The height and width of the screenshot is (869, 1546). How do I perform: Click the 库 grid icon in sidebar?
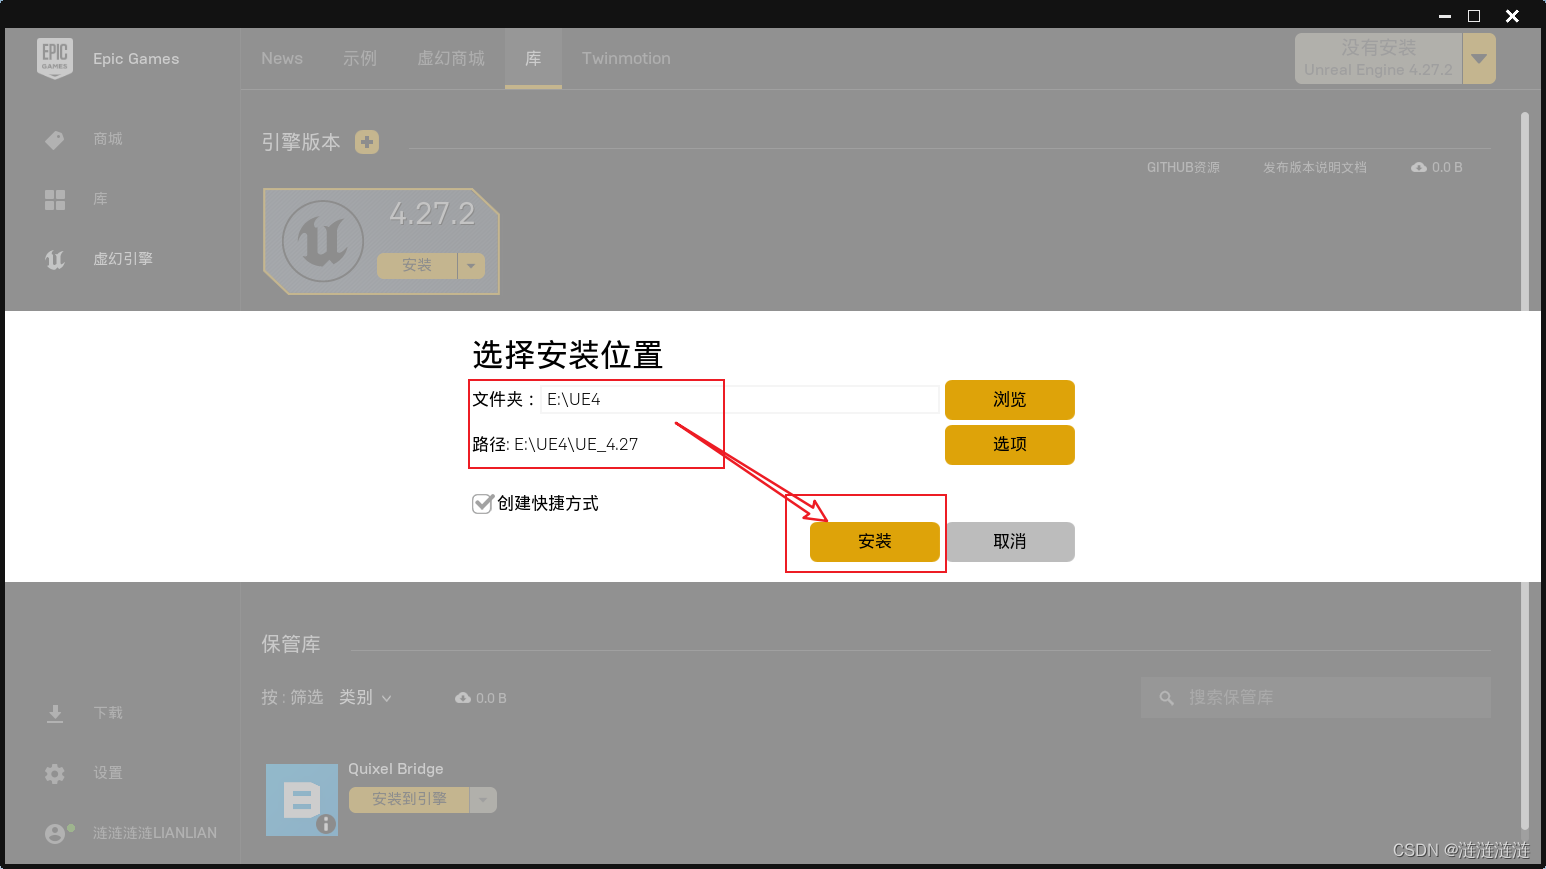click(x=55, y=200)
